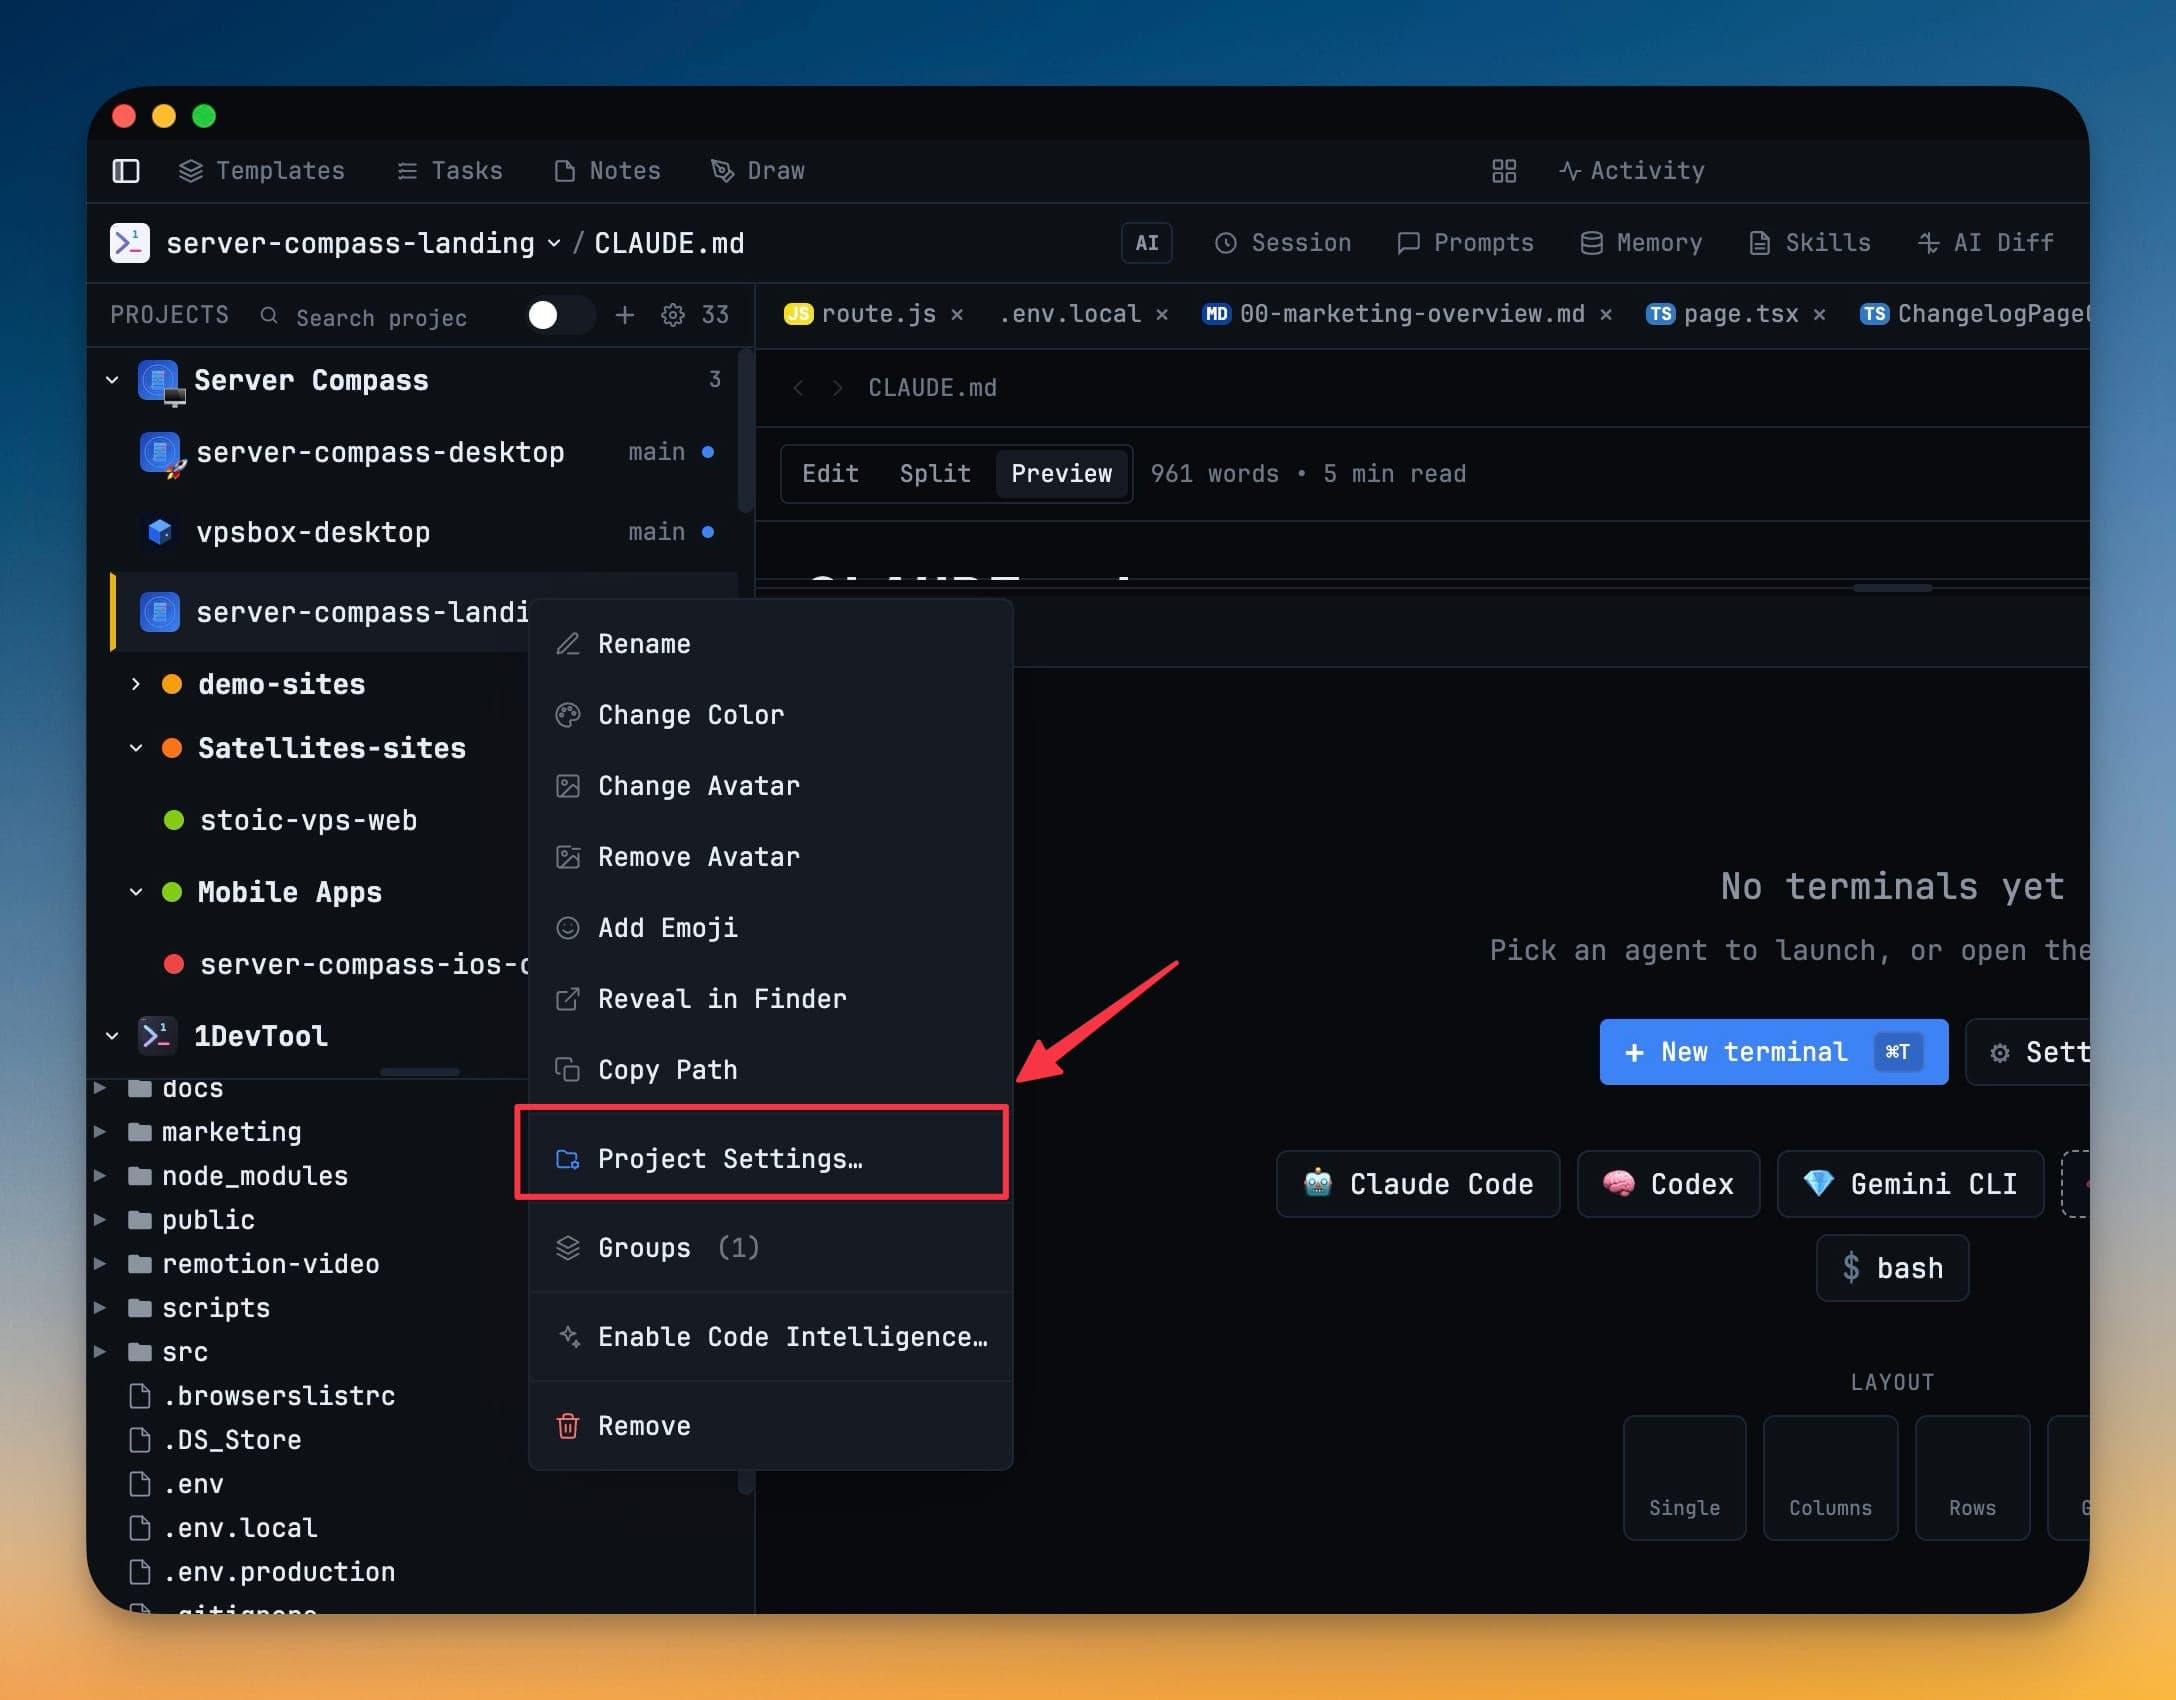2176x1700 pixels.
Task: Open the AI Diff view
Action: 1985,243
